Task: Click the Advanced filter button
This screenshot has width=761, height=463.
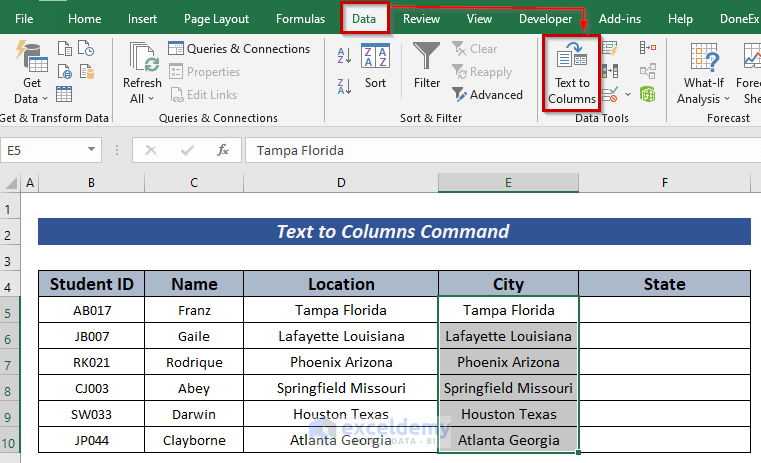Action: pos(487,95)
